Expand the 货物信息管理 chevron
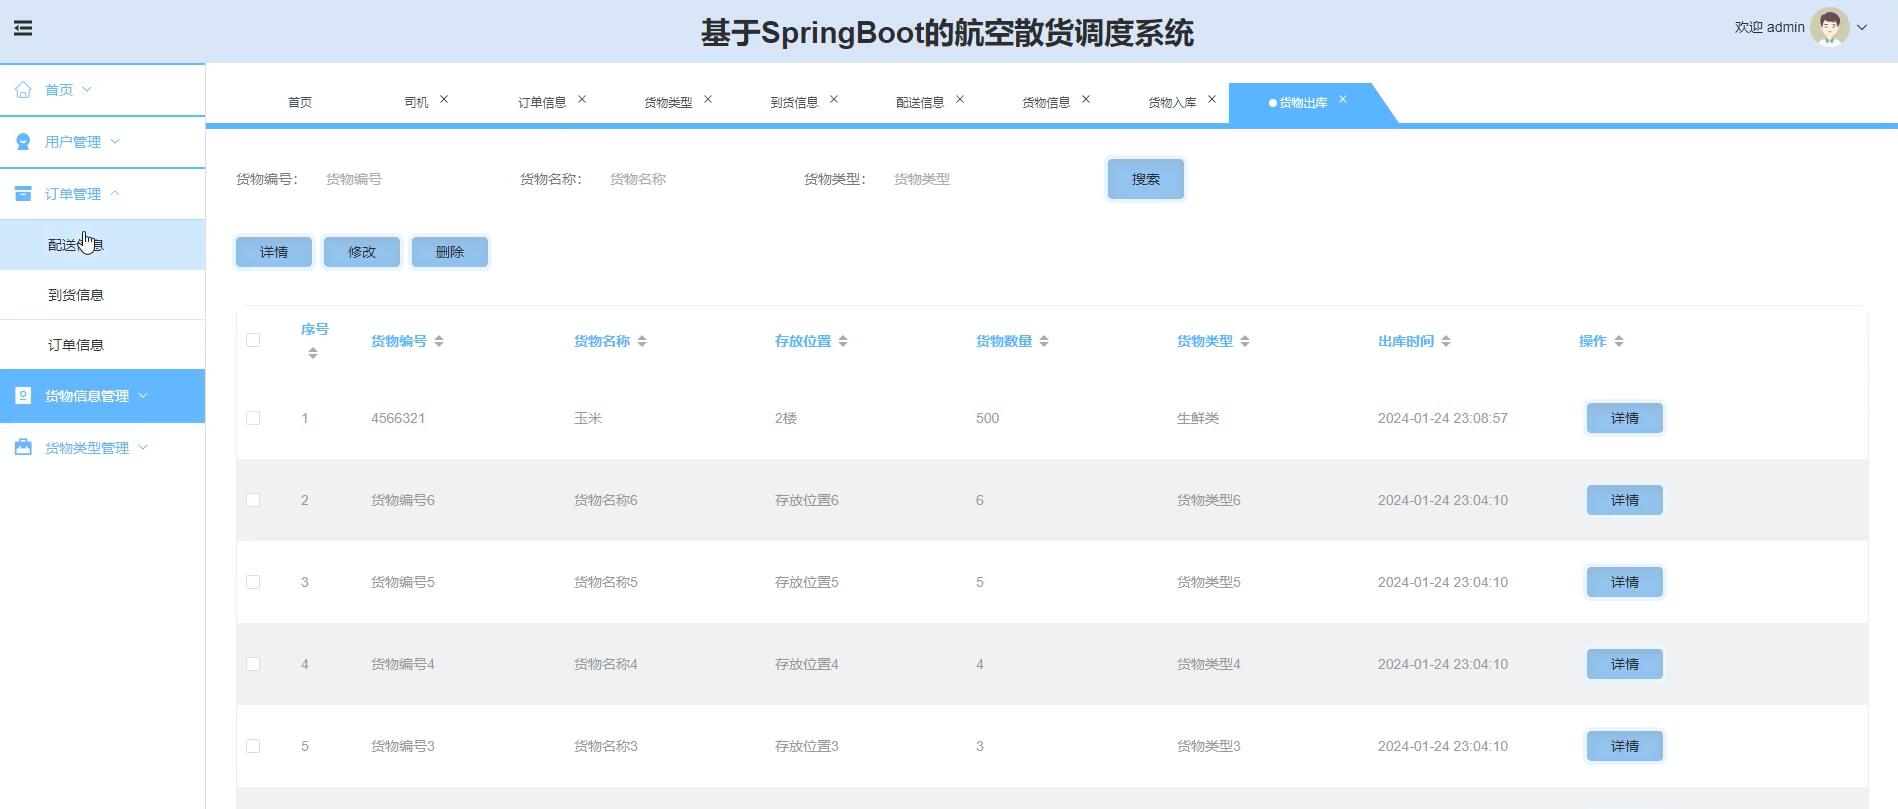 click(x=143, y=395)
